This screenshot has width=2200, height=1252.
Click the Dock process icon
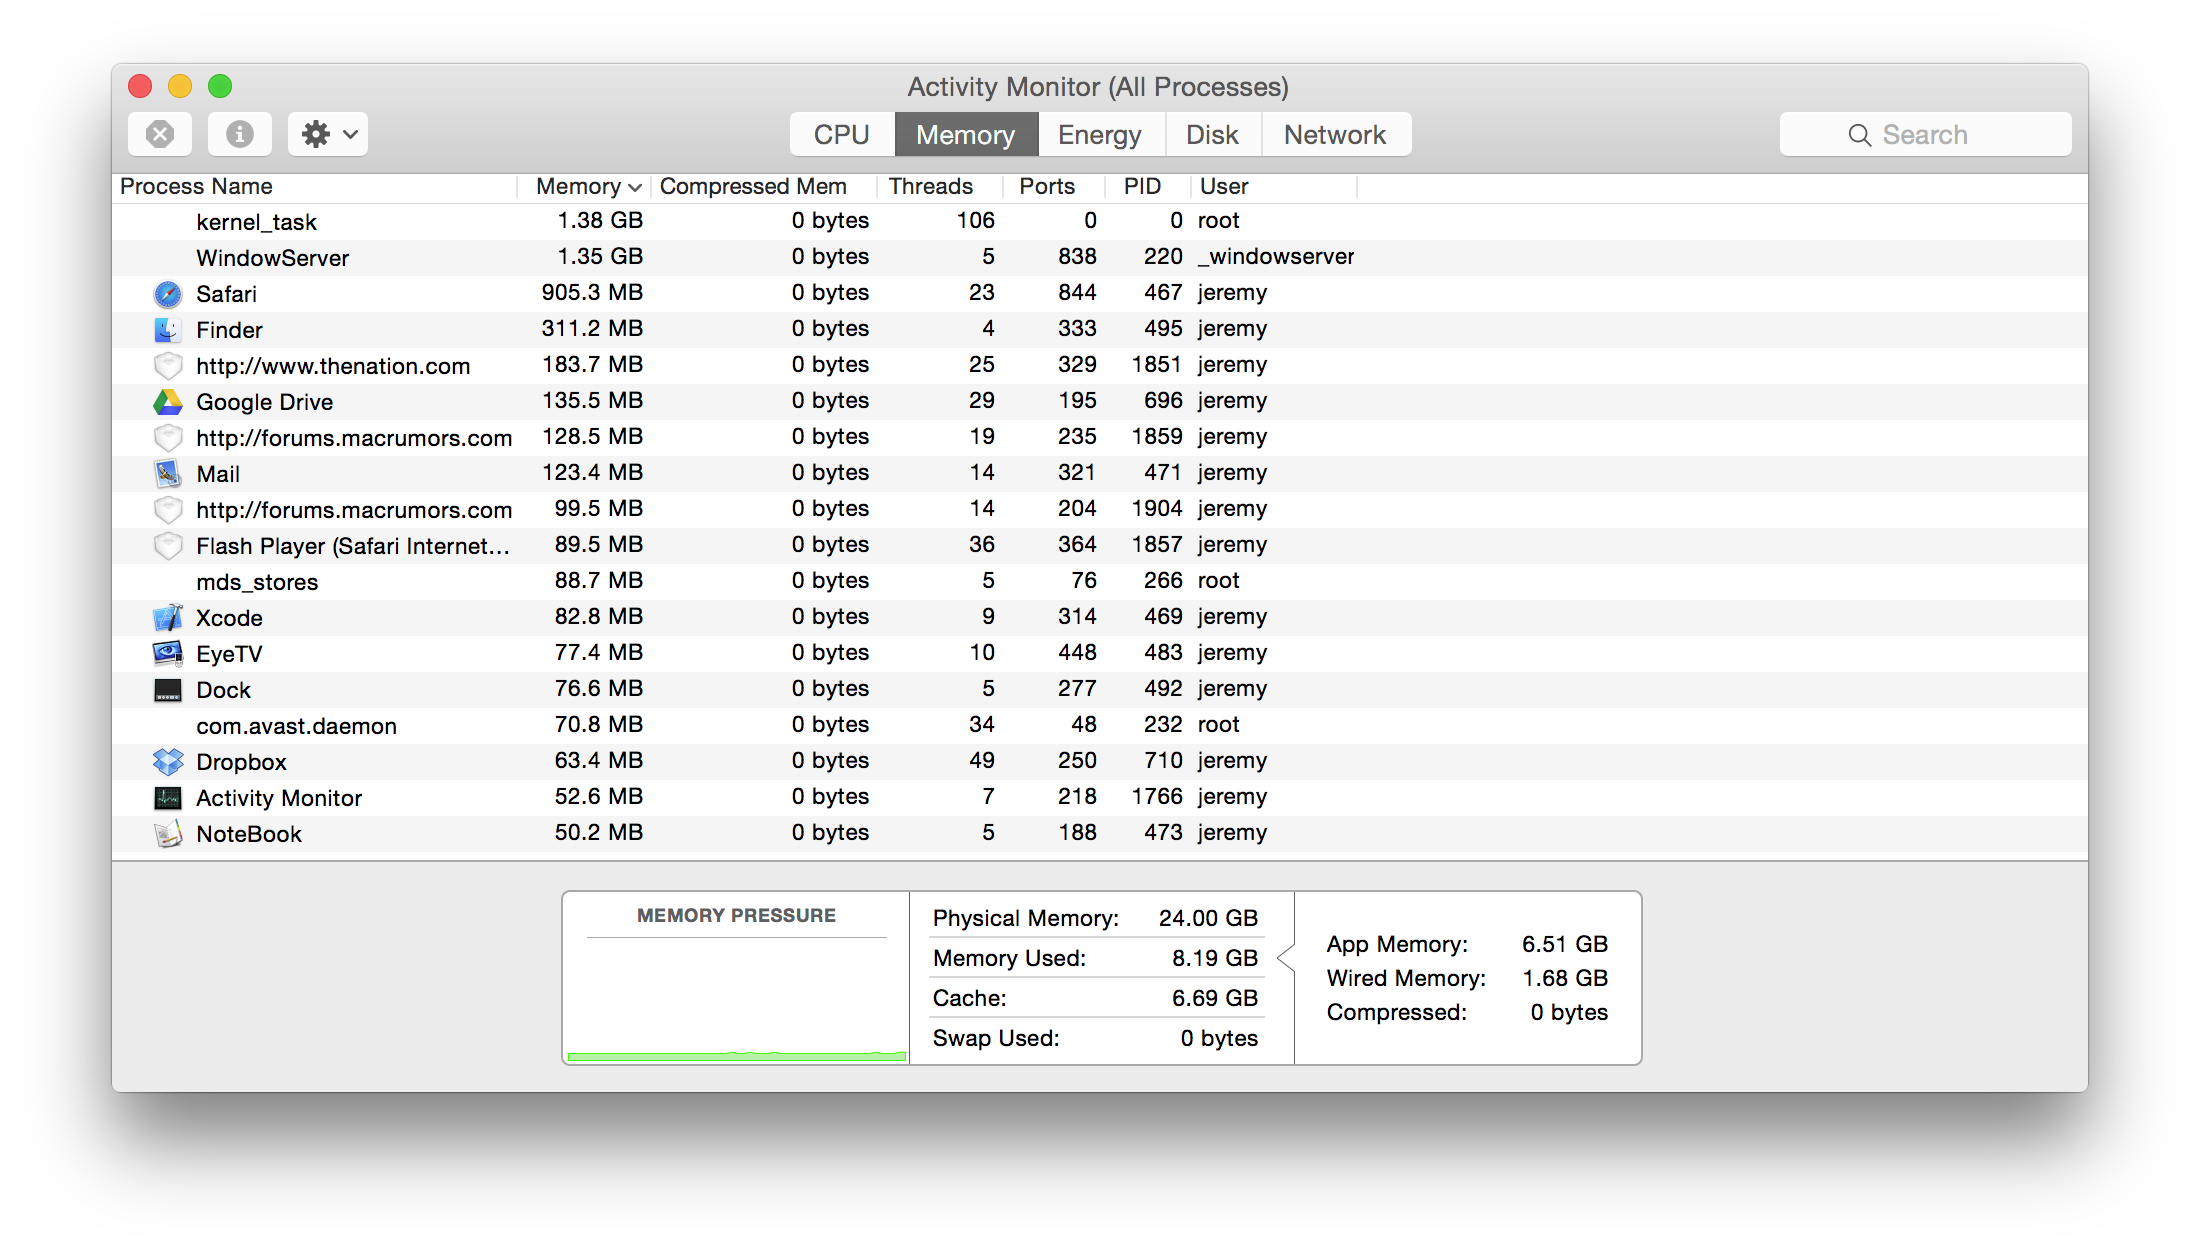coord(168,690)
